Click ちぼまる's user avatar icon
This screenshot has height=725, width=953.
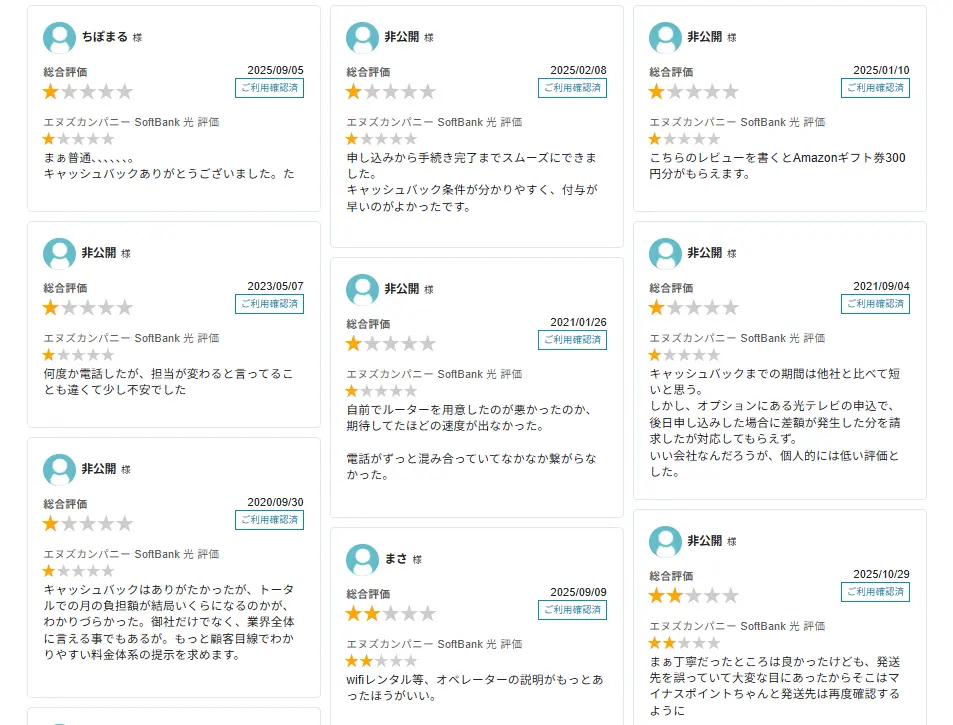click(x=60, y=38)
